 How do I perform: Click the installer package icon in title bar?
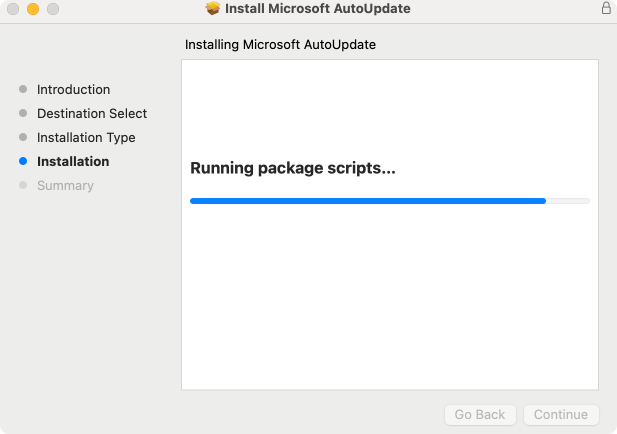(x=213, y=8)
